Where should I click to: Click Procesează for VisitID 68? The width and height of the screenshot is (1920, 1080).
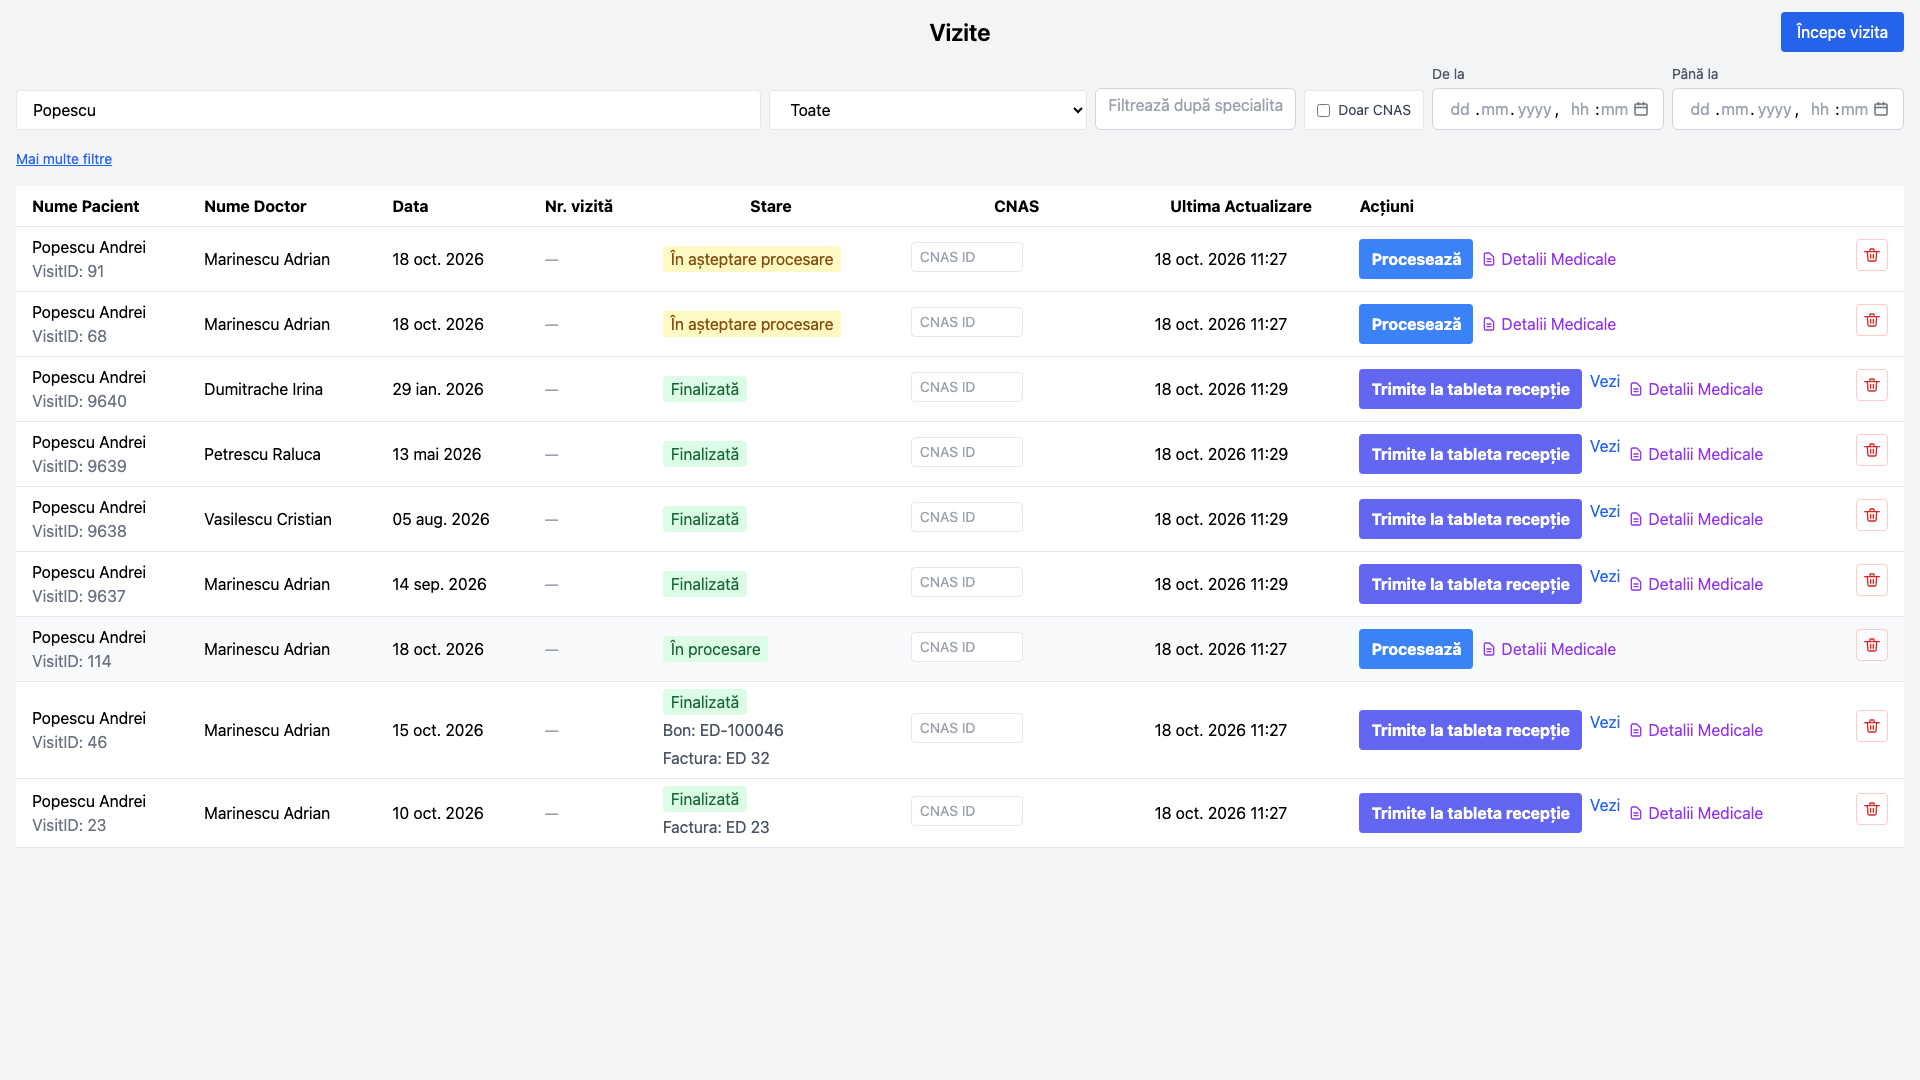click(x=1415, y=324)
